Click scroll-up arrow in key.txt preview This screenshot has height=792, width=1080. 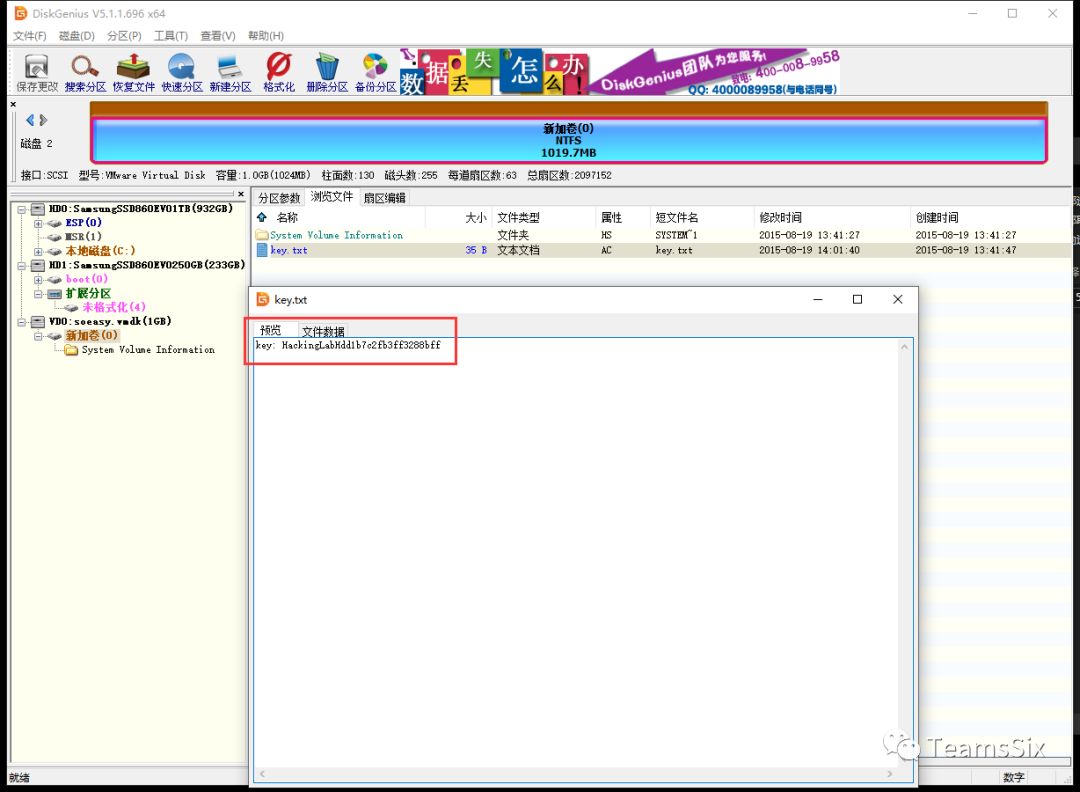[x=904, y=347]
